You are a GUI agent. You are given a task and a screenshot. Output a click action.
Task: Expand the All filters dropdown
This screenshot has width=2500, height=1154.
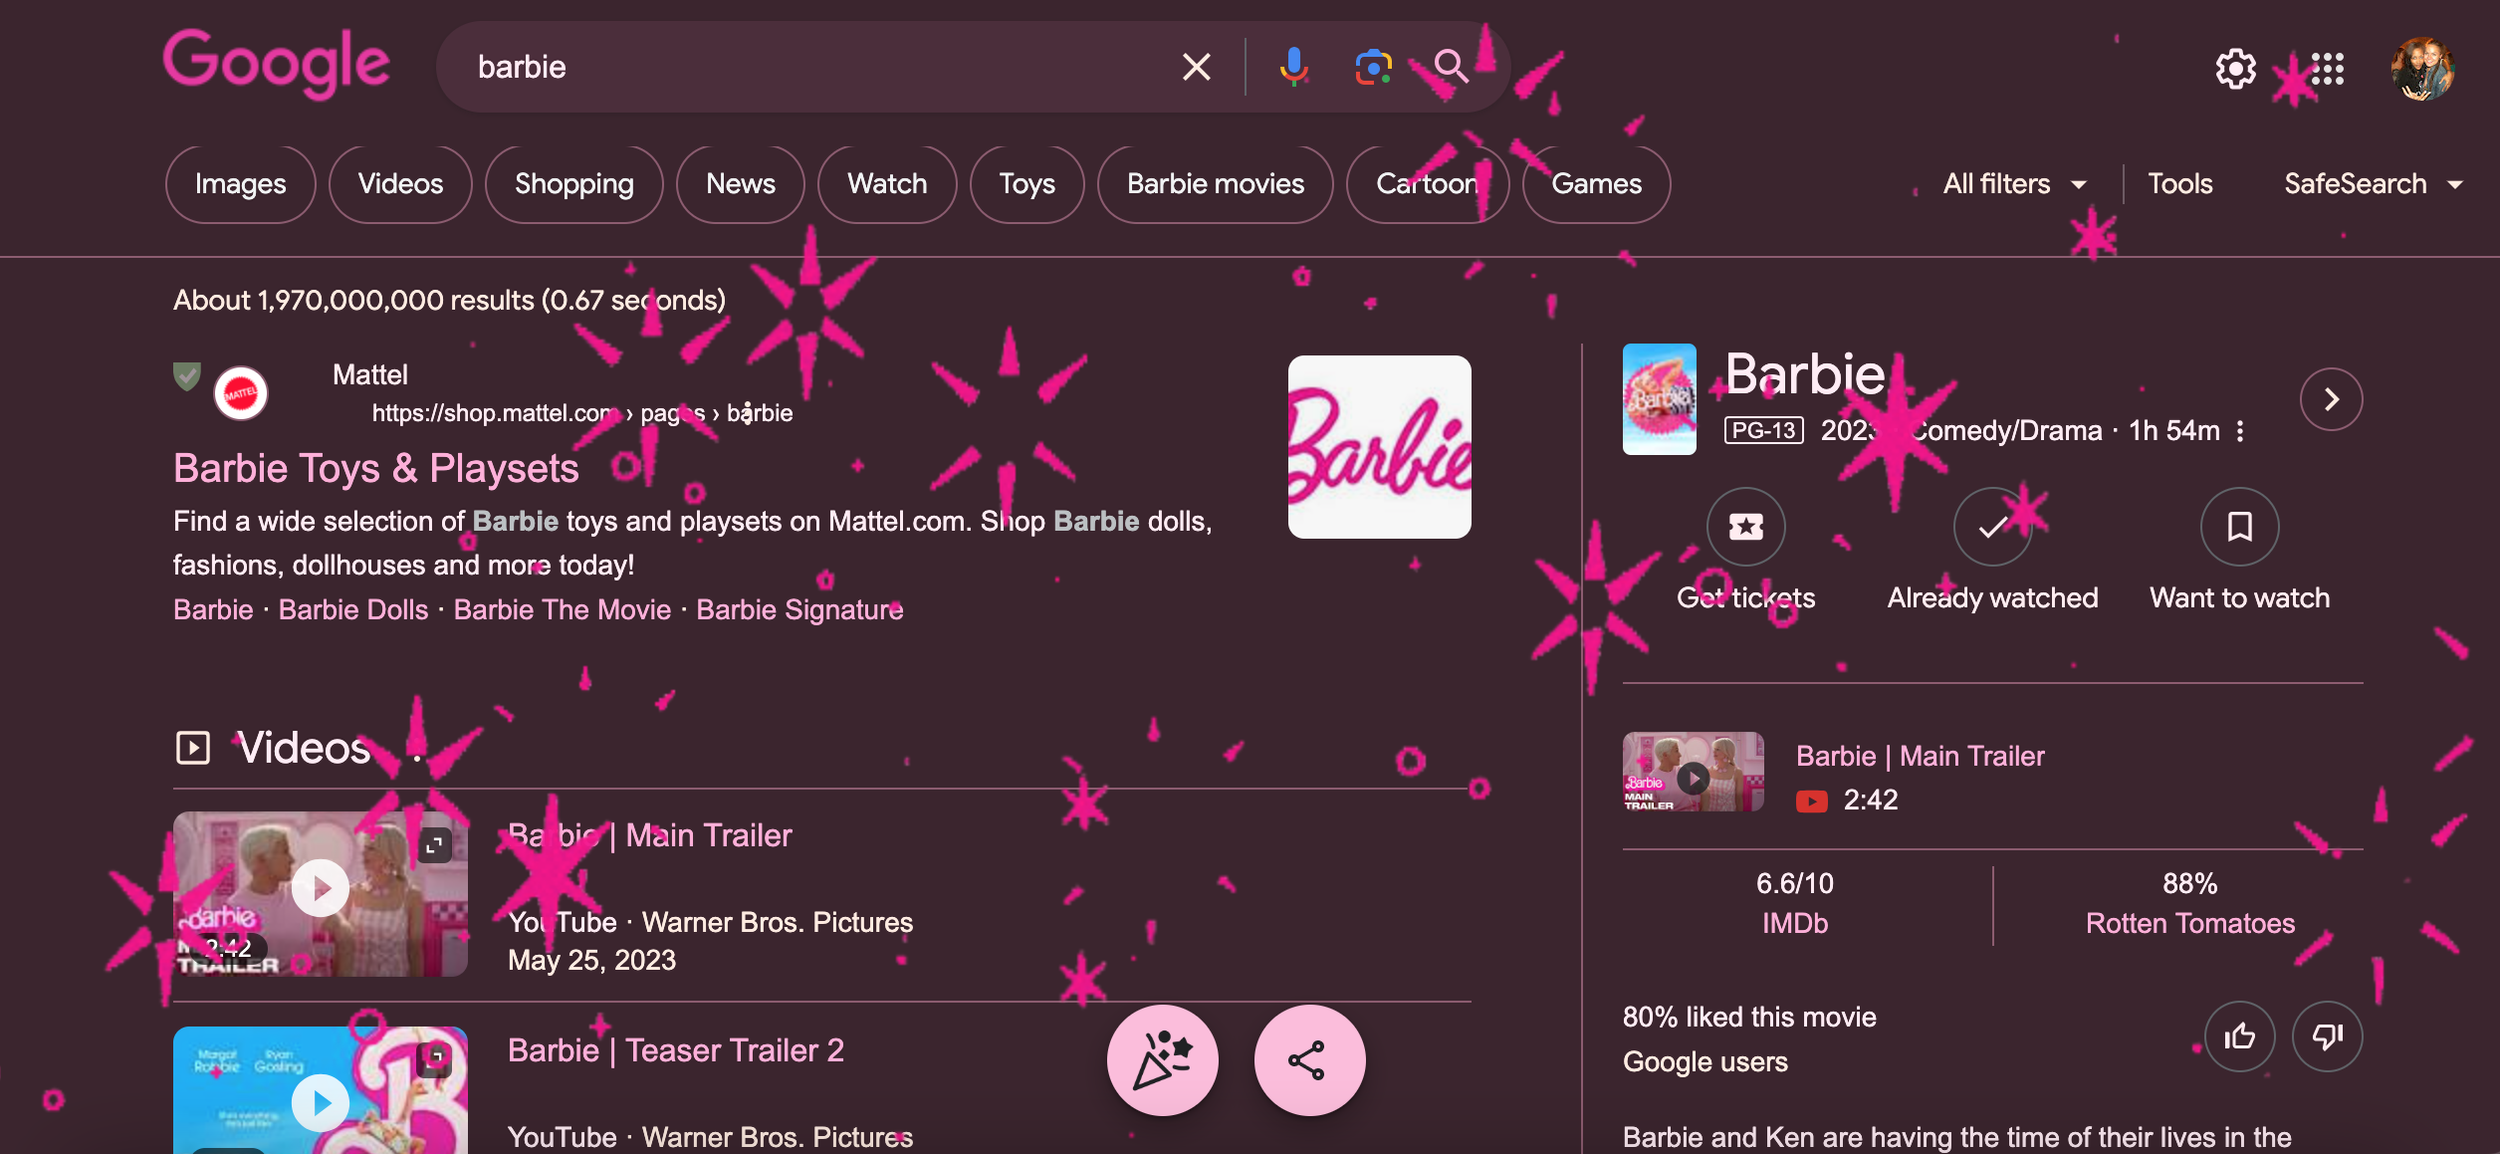pyautogui.click(x=2014, y=184)
